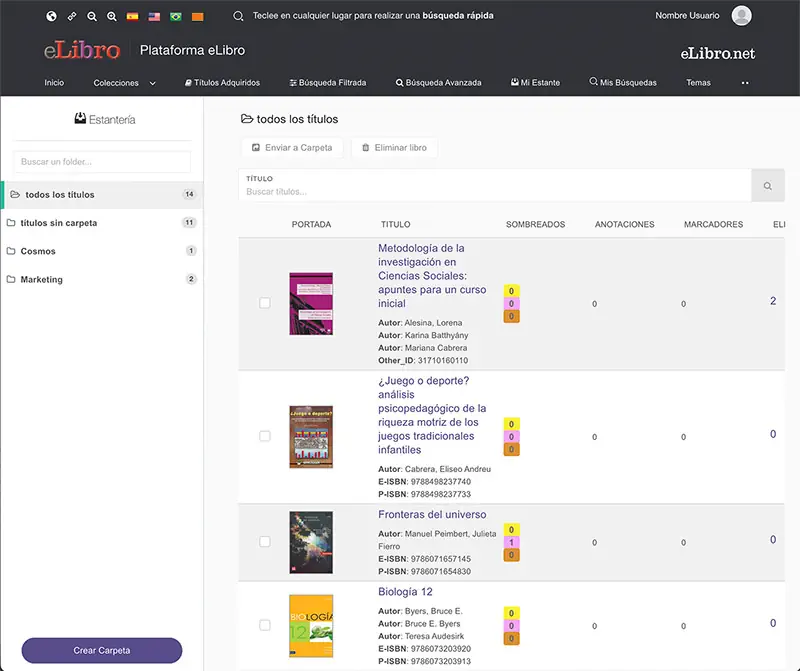The height and width of the screenshot is (671, 800).
Task: Switch language using the Spanish flag icon
Action: click(x=131, y=16)
